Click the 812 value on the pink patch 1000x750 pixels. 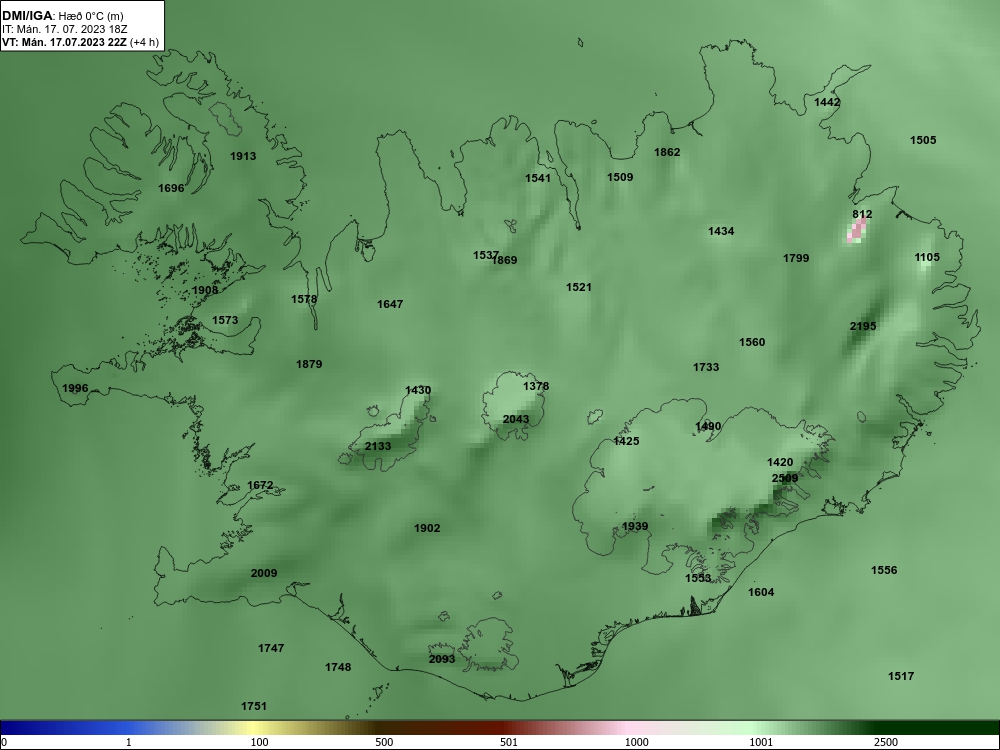862,214
